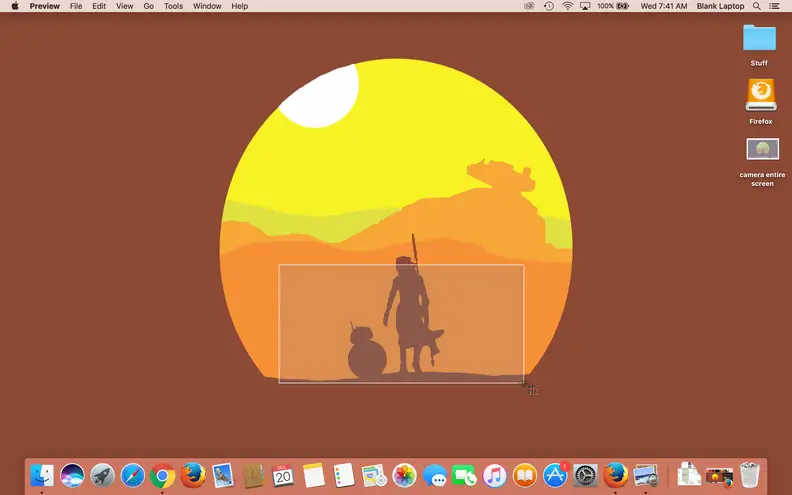Open Notes app in Dock
The image size is (792, 495).
314,475
